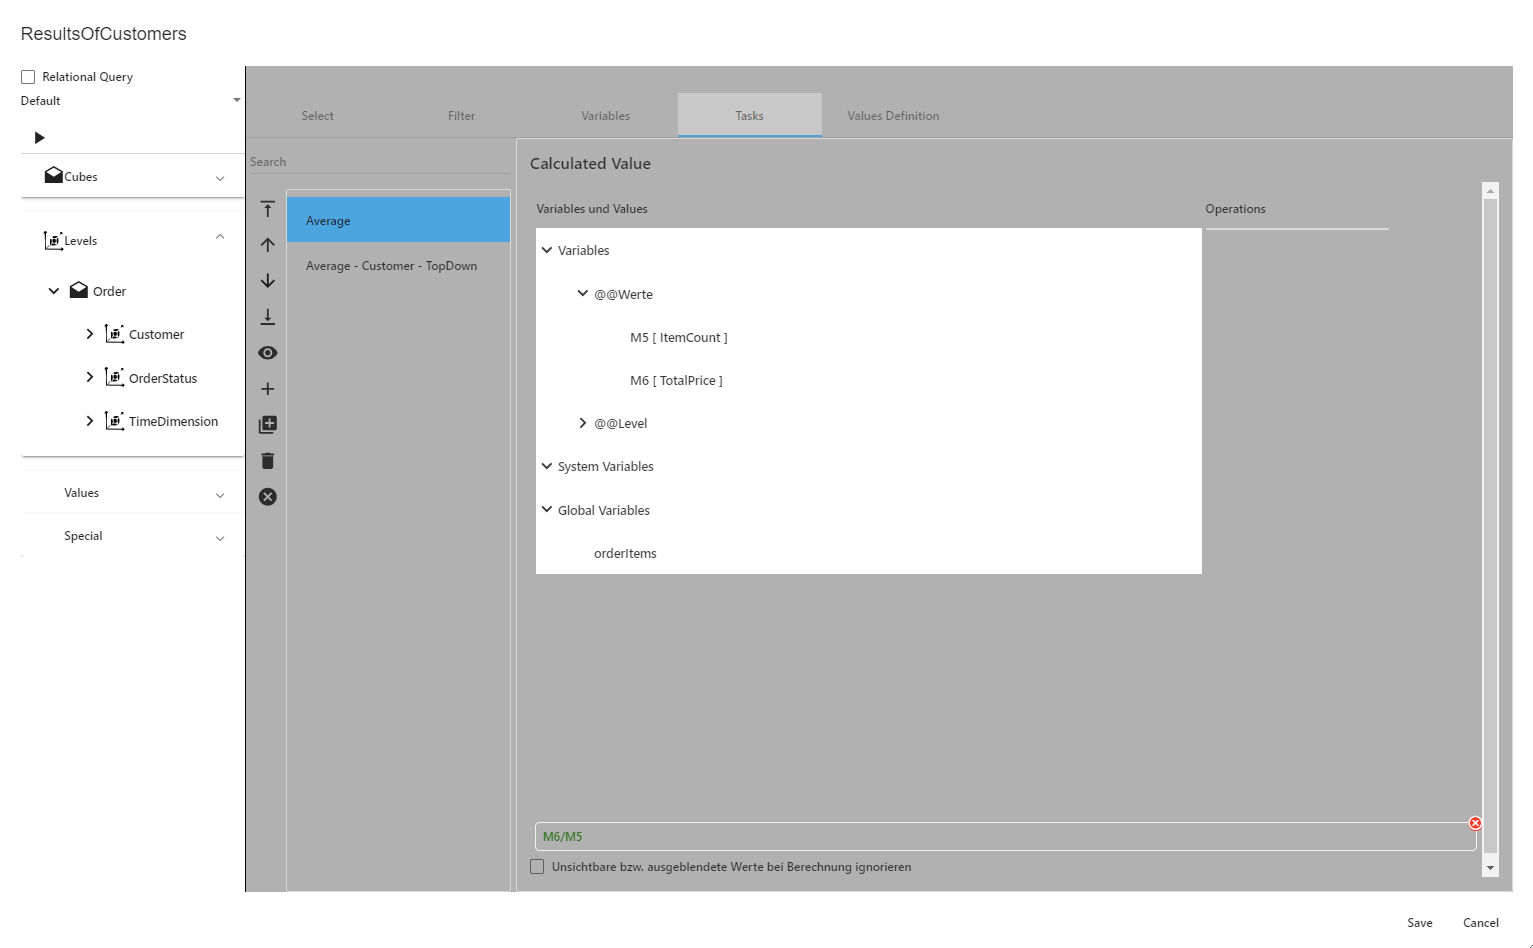Move the selected task up one position
The height and width of the screenshot is (948, 1533).
tap(267, 245)
